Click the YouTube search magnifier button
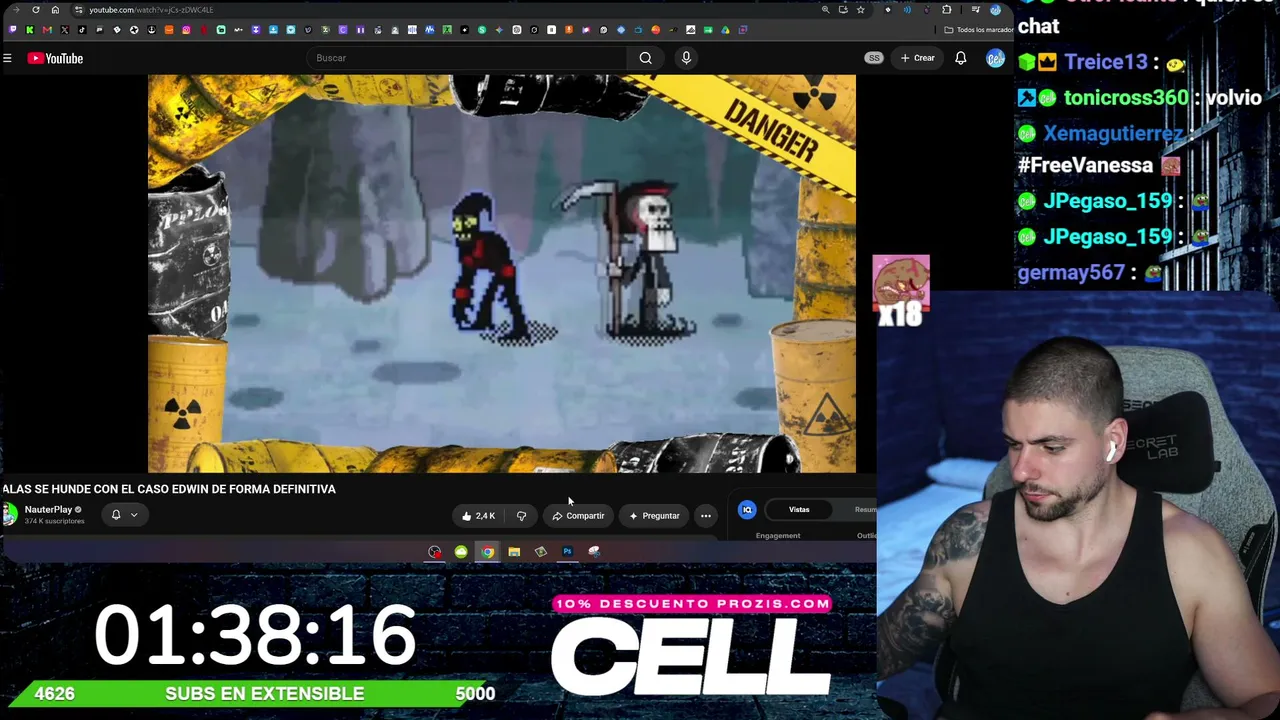 pyautogui.click(x=645, y=58)
